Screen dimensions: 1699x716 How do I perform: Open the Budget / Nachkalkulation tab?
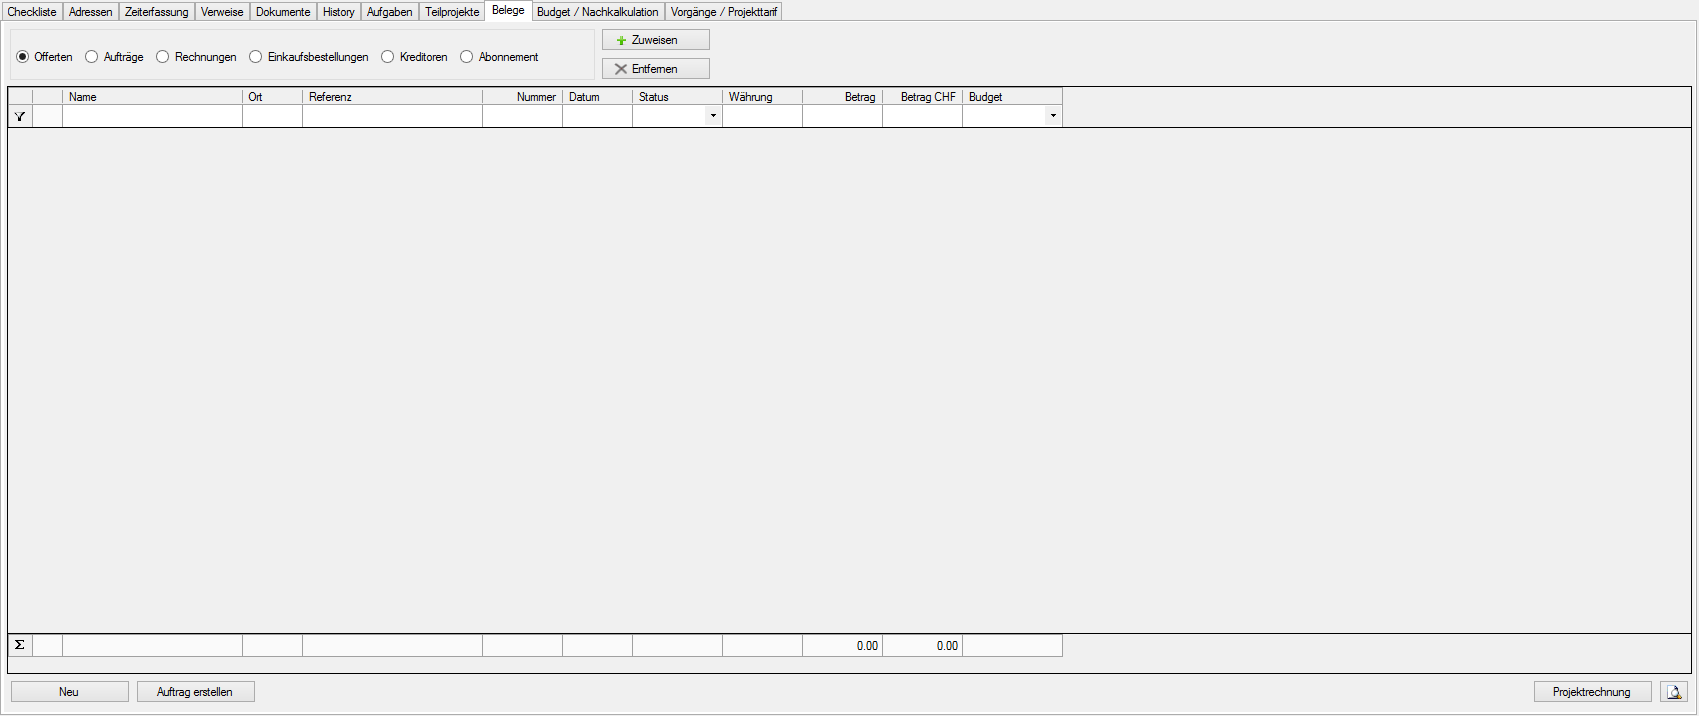coord(597,12)
